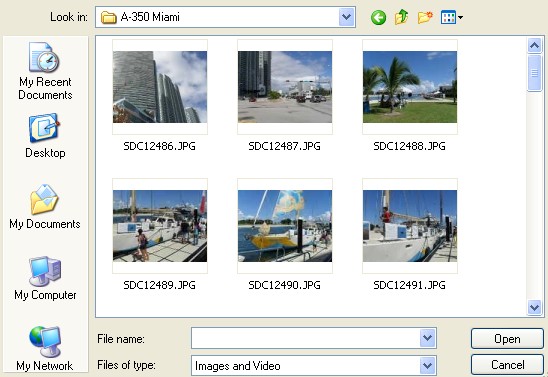Select thumbnail SDC12486.JPG
The image size is (548, 377).
(160, 95)
